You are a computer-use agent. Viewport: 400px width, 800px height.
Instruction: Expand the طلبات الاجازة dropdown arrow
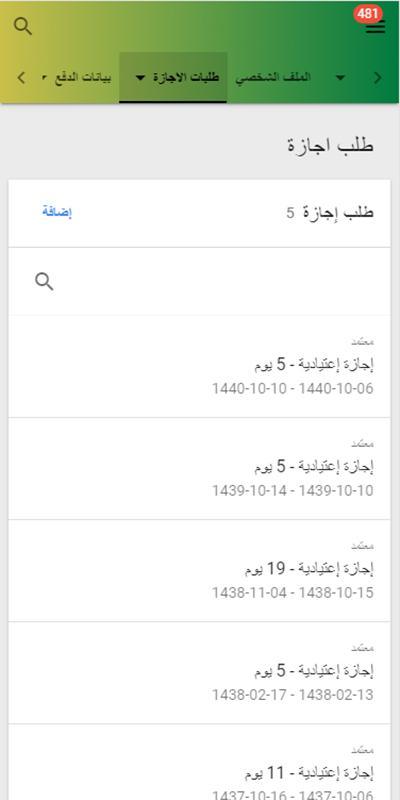[x=140, y=78]
